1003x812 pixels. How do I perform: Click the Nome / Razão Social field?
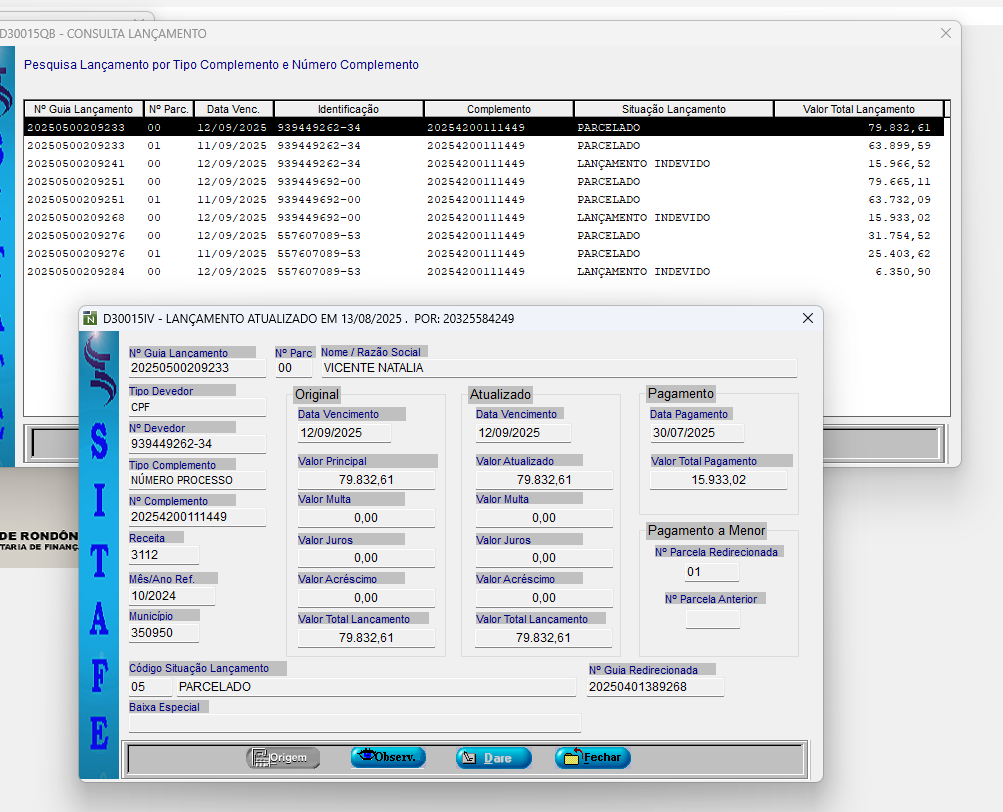pos(557,368)
